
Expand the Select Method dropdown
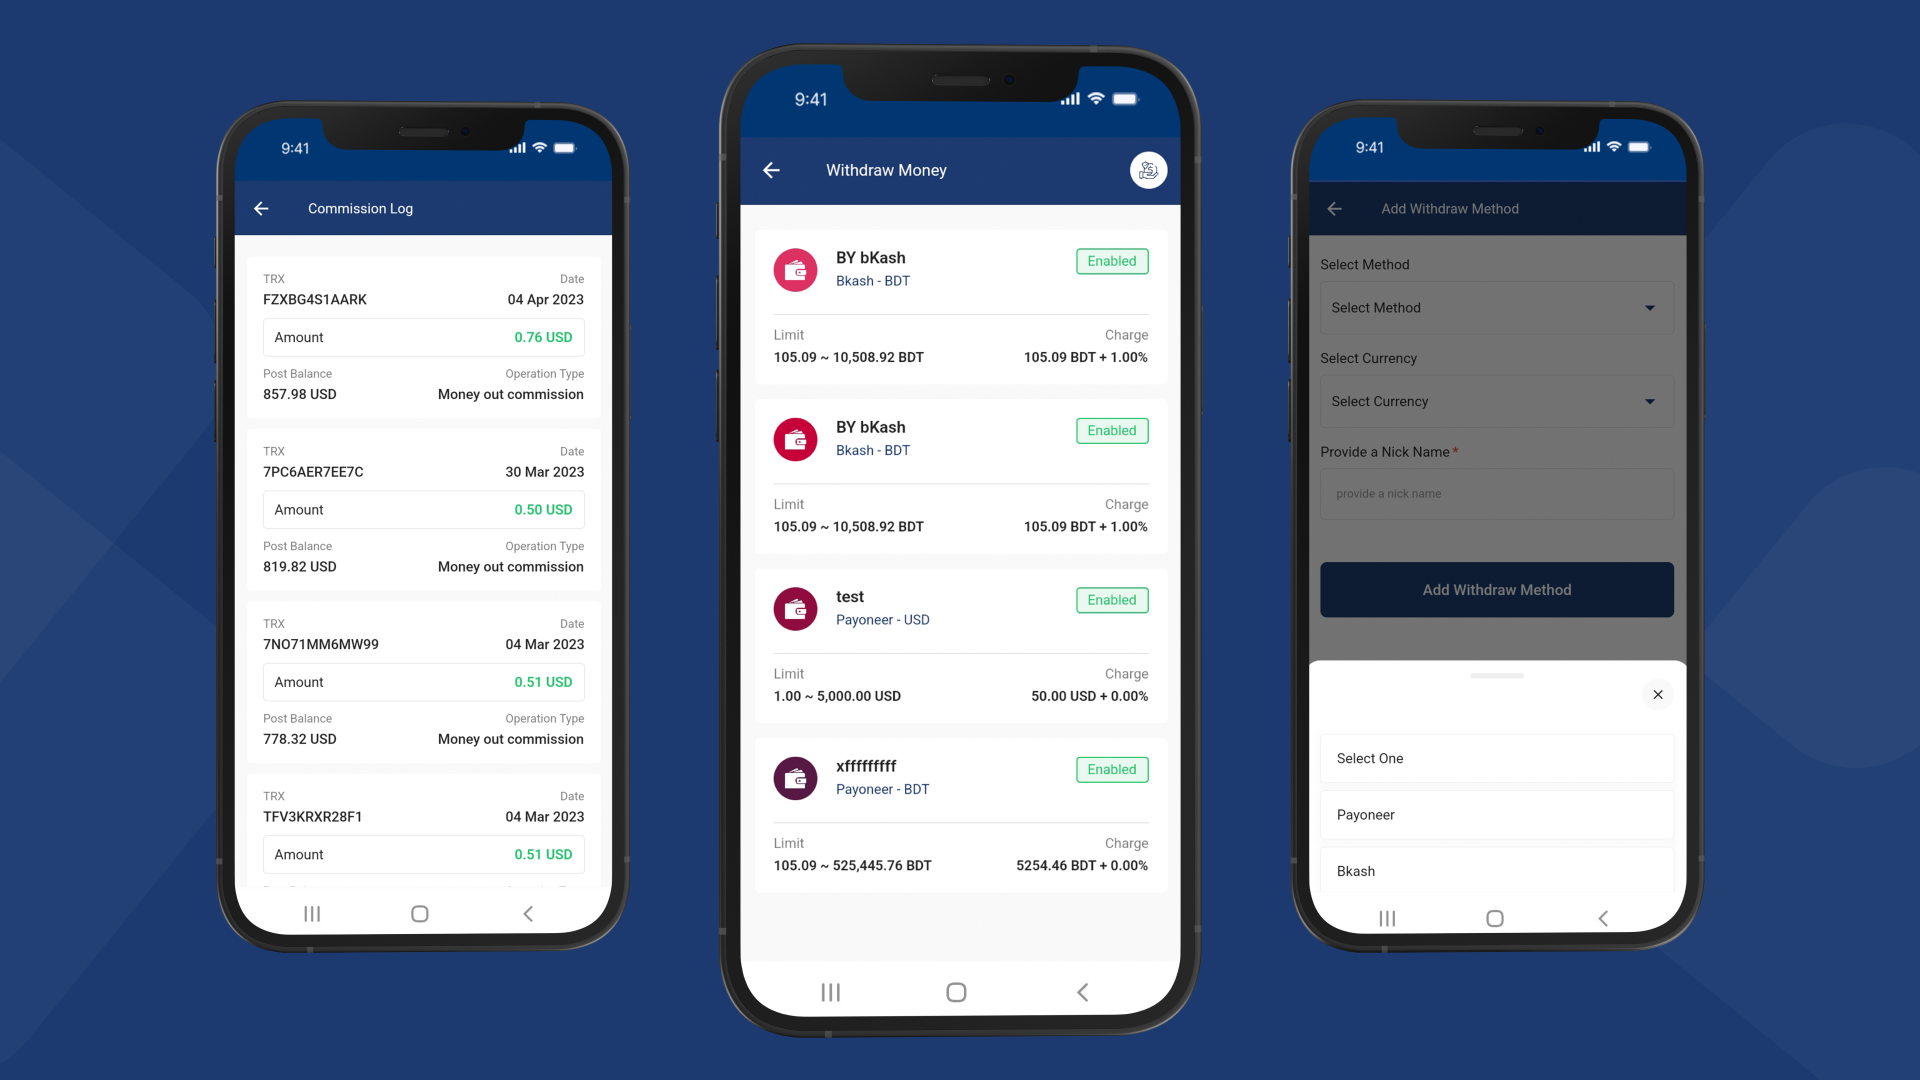pos(1497,307)
